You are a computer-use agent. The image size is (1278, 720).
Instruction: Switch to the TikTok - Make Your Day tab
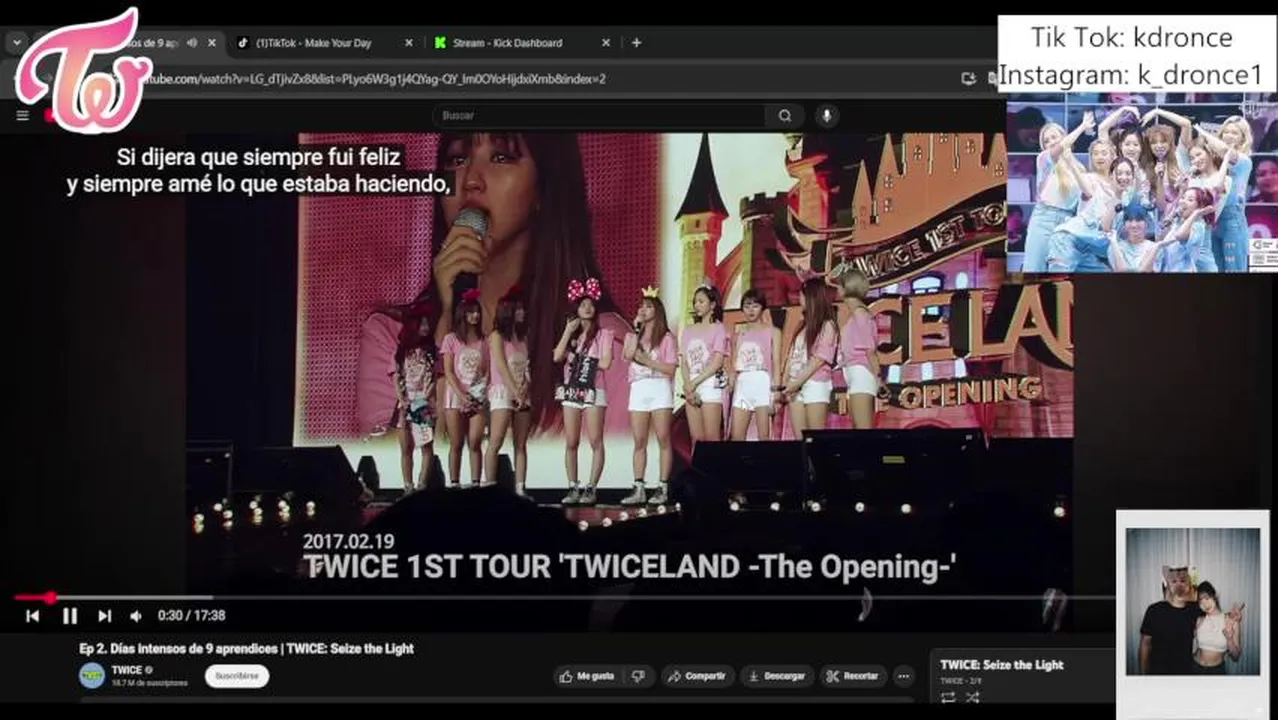coord(312,43)
